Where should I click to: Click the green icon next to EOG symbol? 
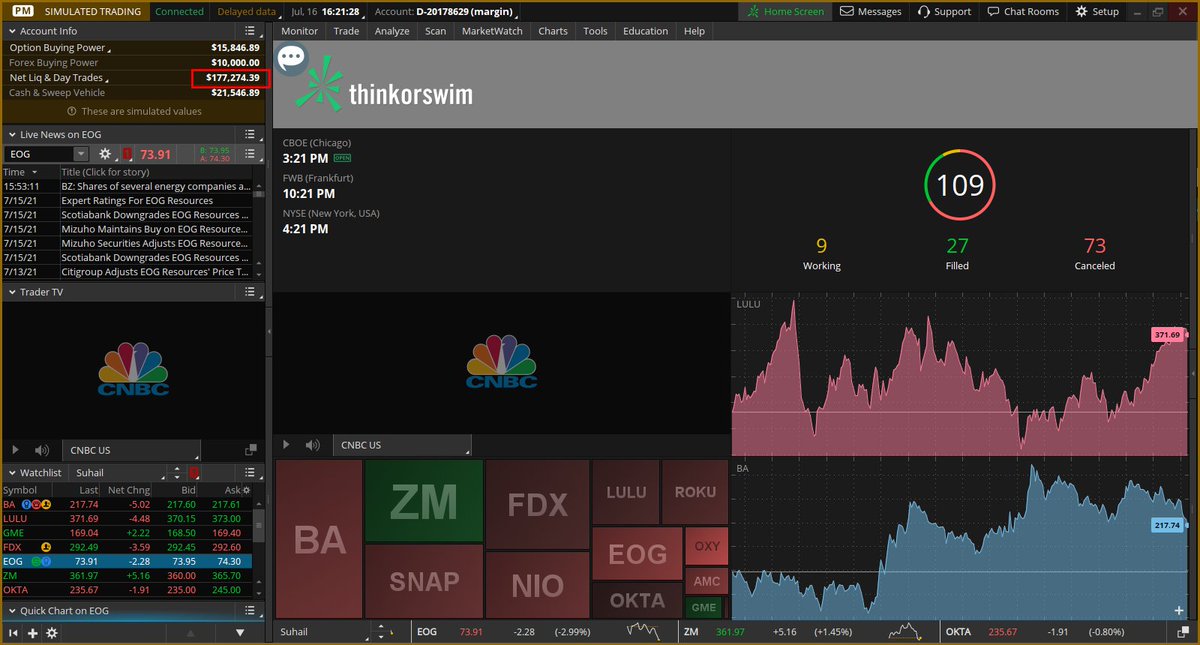pyautogui.click(x=35, y=561)
